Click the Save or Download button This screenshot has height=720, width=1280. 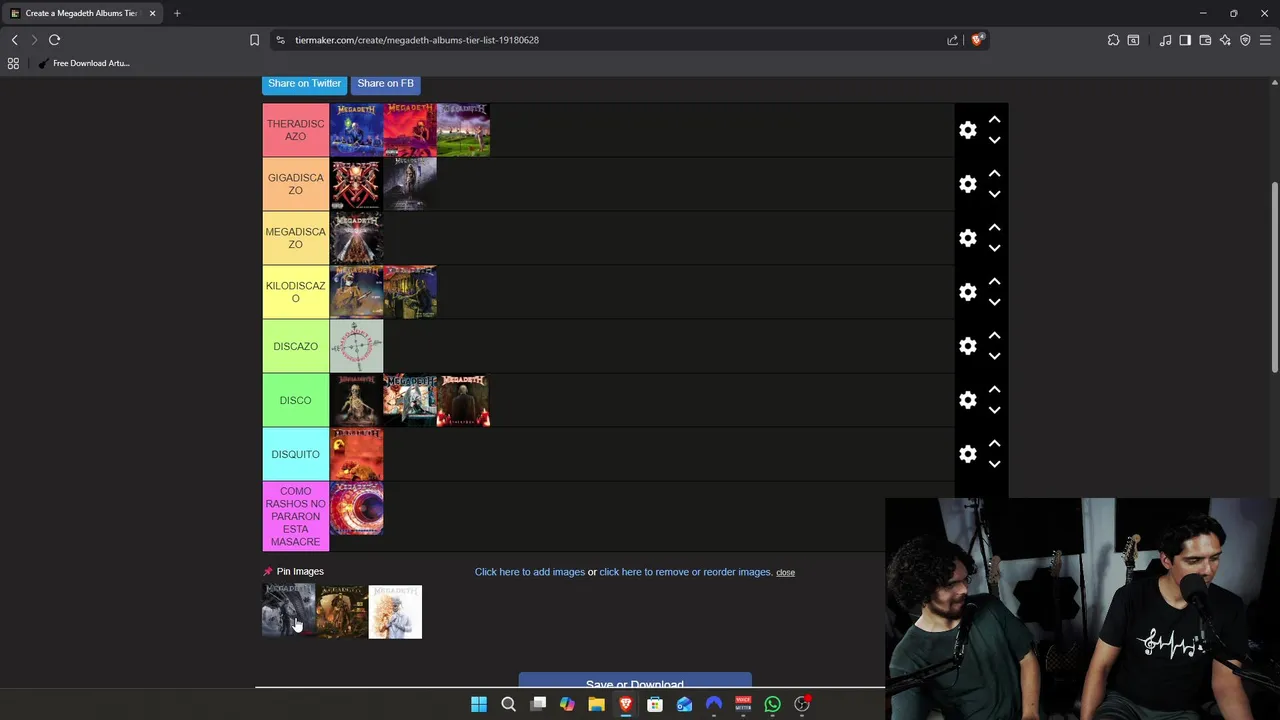(635, 681)
